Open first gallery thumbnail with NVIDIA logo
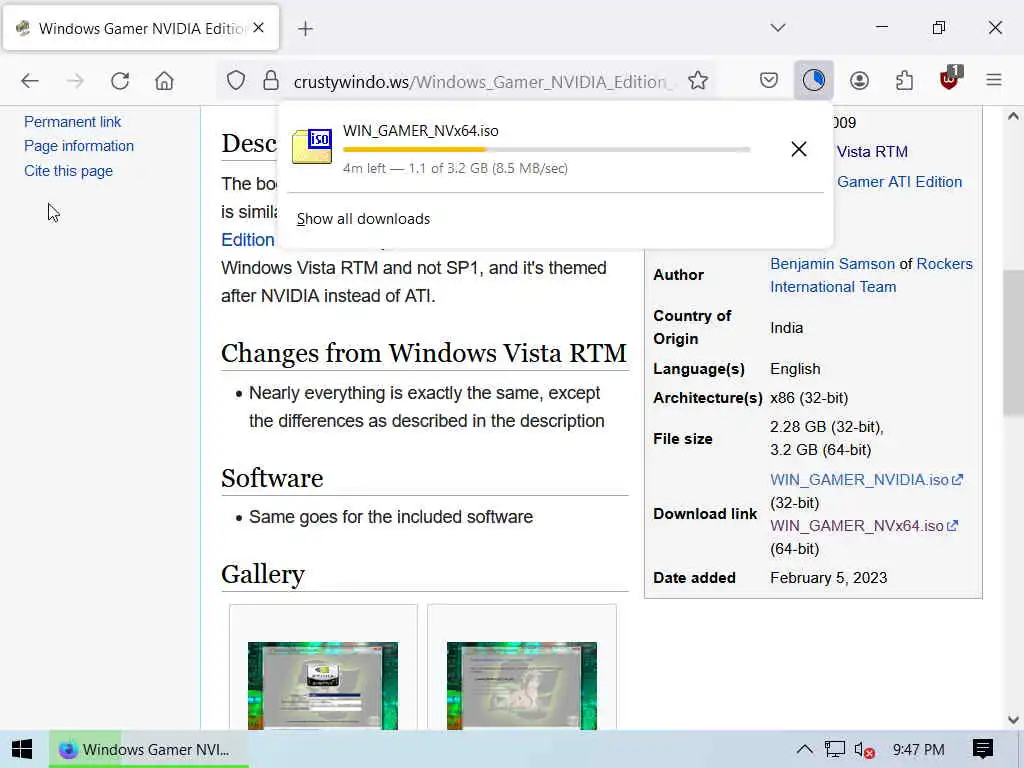The image size is (1024, 768). coord(323,686)
